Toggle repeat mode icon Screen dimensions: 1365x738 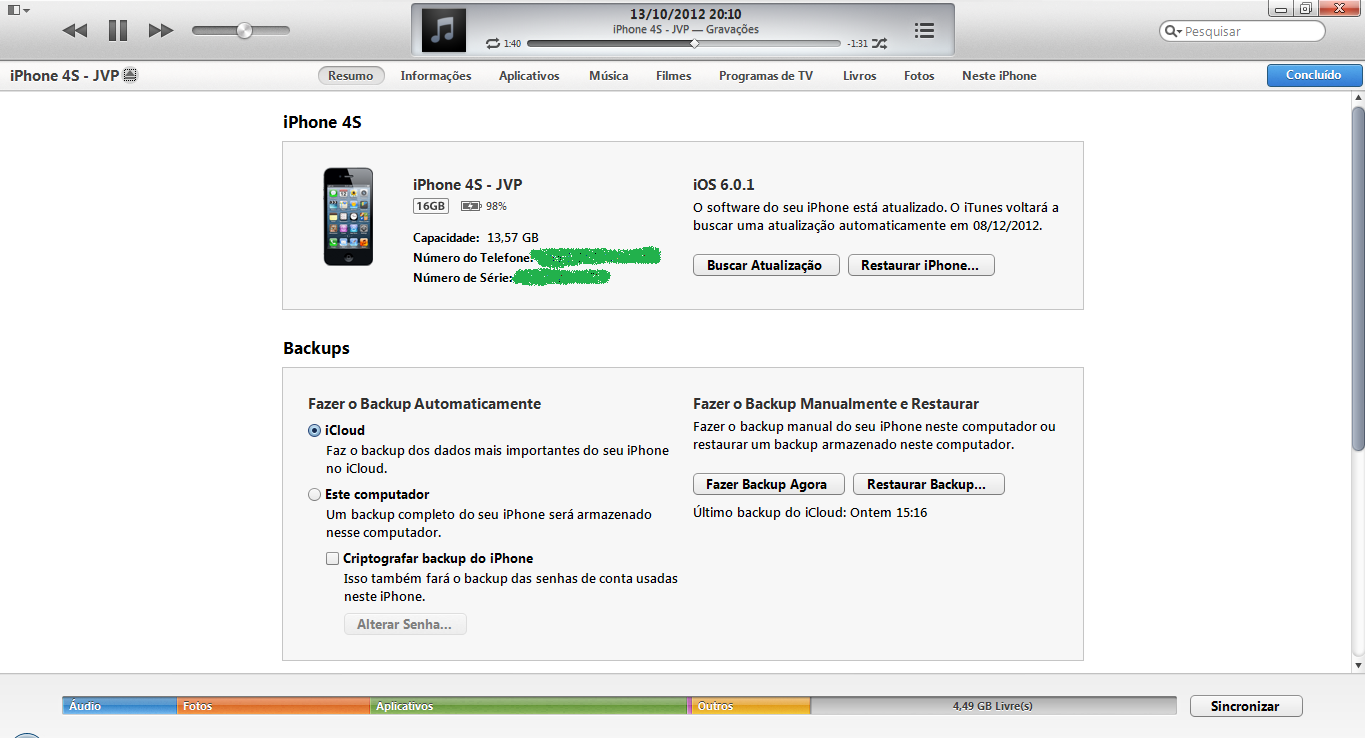click(x=492, y=44)
